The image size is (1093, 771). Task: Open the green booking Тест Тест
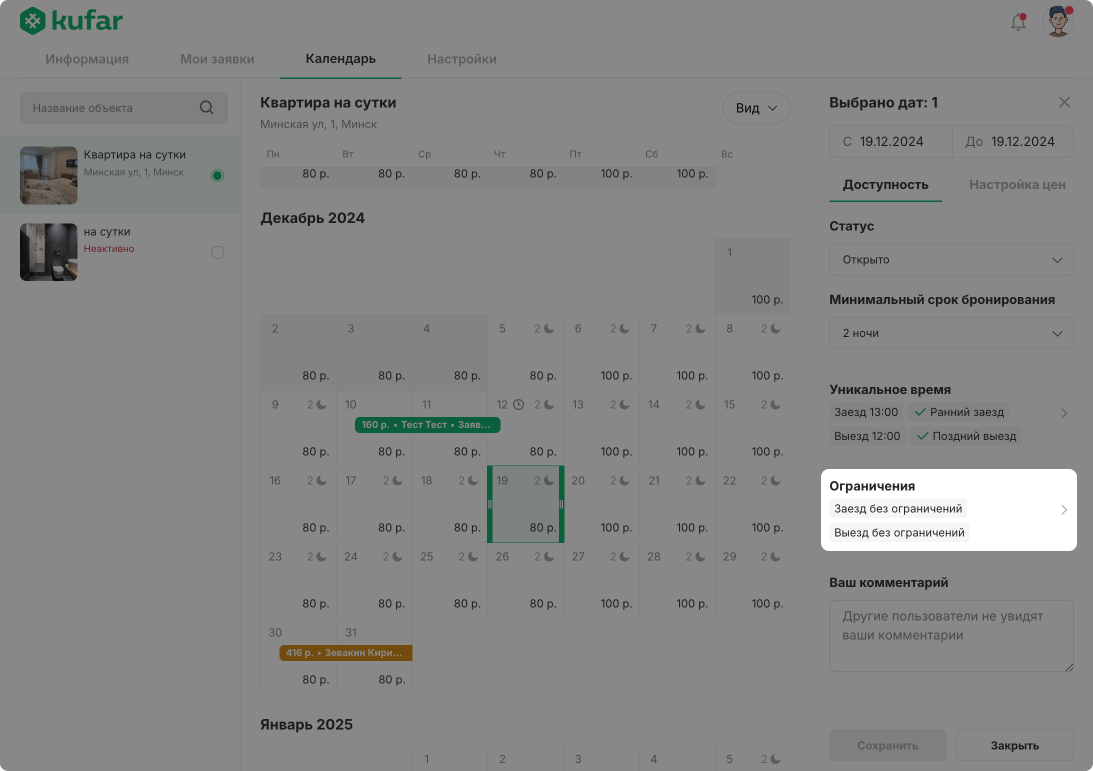click(427, 425)
